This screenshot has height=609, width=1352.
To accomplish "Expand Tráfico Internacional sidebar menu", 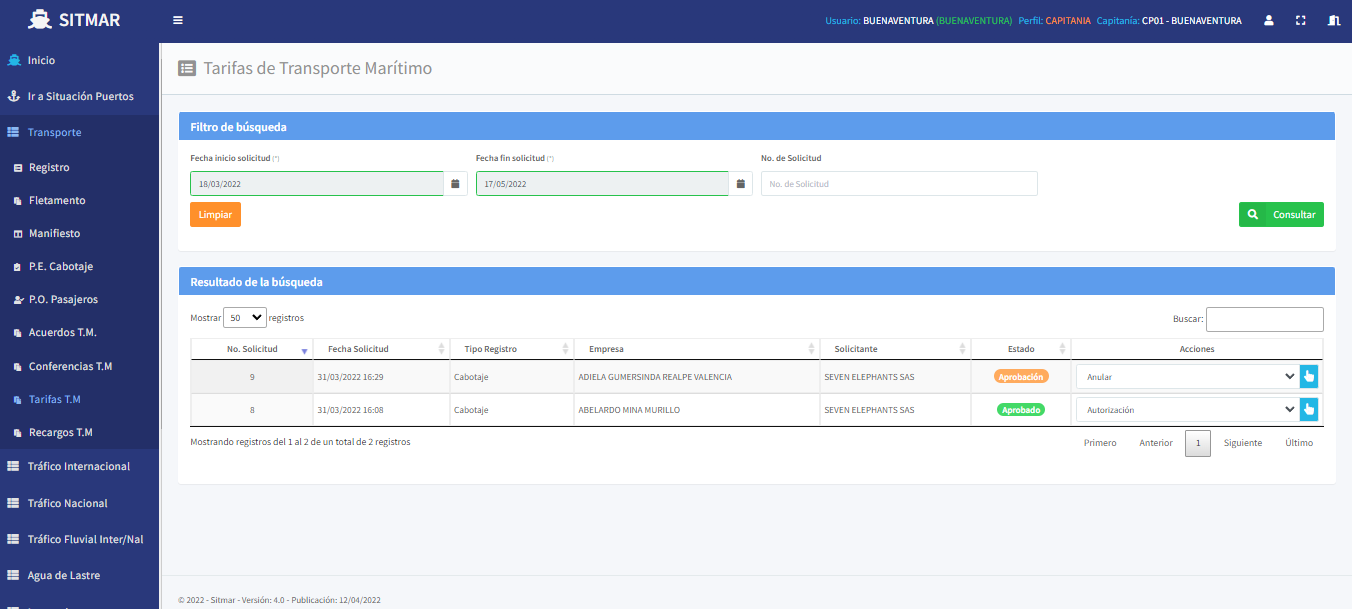I will [x=78, y=466].
